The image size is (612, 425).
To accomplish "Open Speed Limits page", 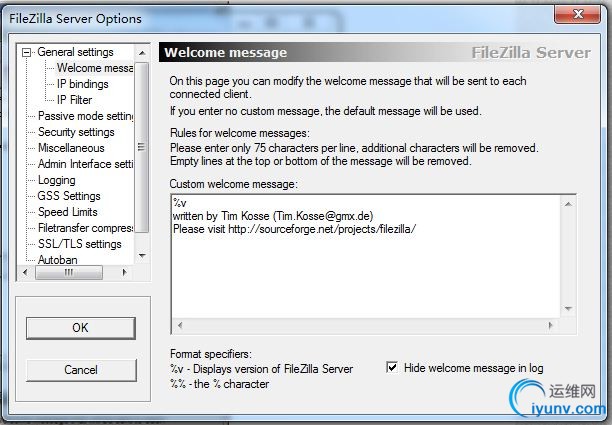I will [68, 212].
